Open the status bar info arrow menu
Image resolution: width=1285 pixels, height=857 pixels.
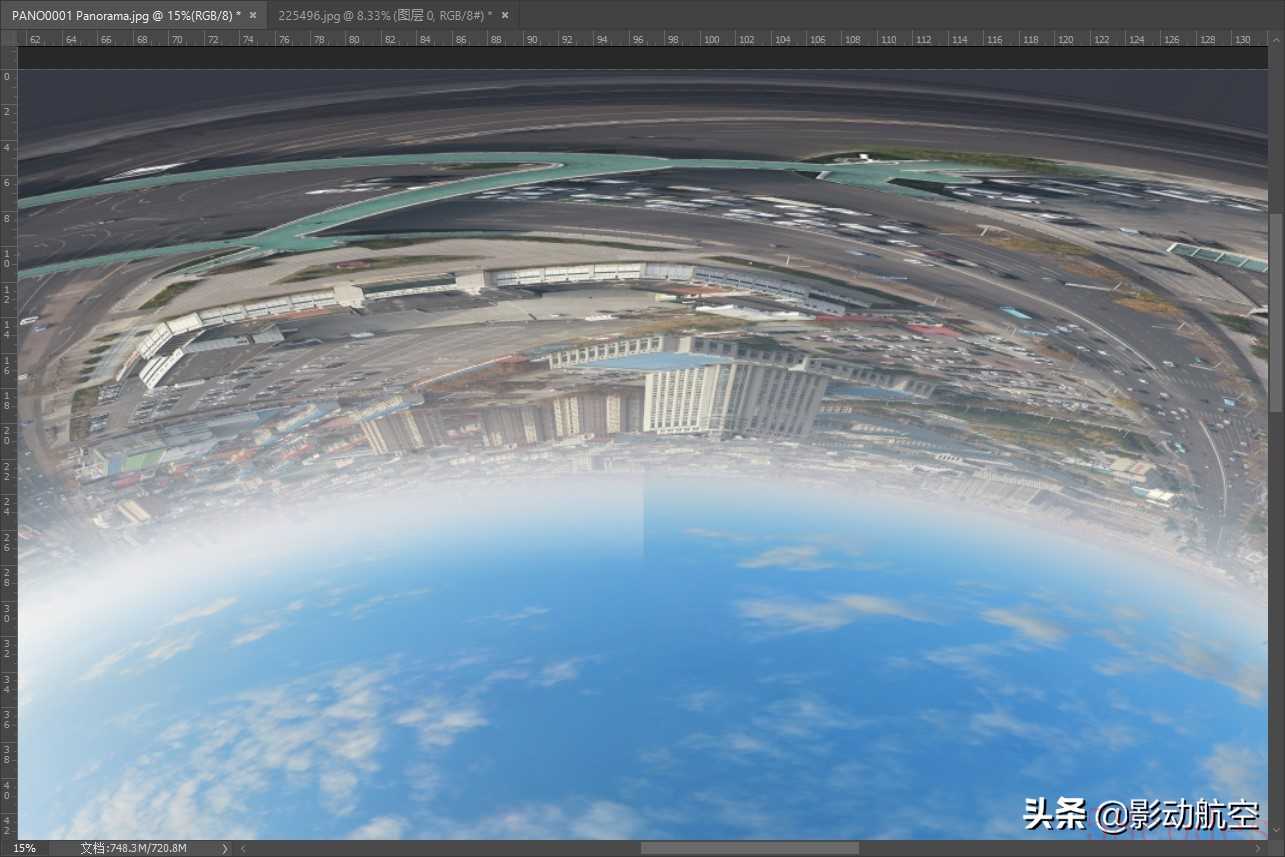coord(224,848)
